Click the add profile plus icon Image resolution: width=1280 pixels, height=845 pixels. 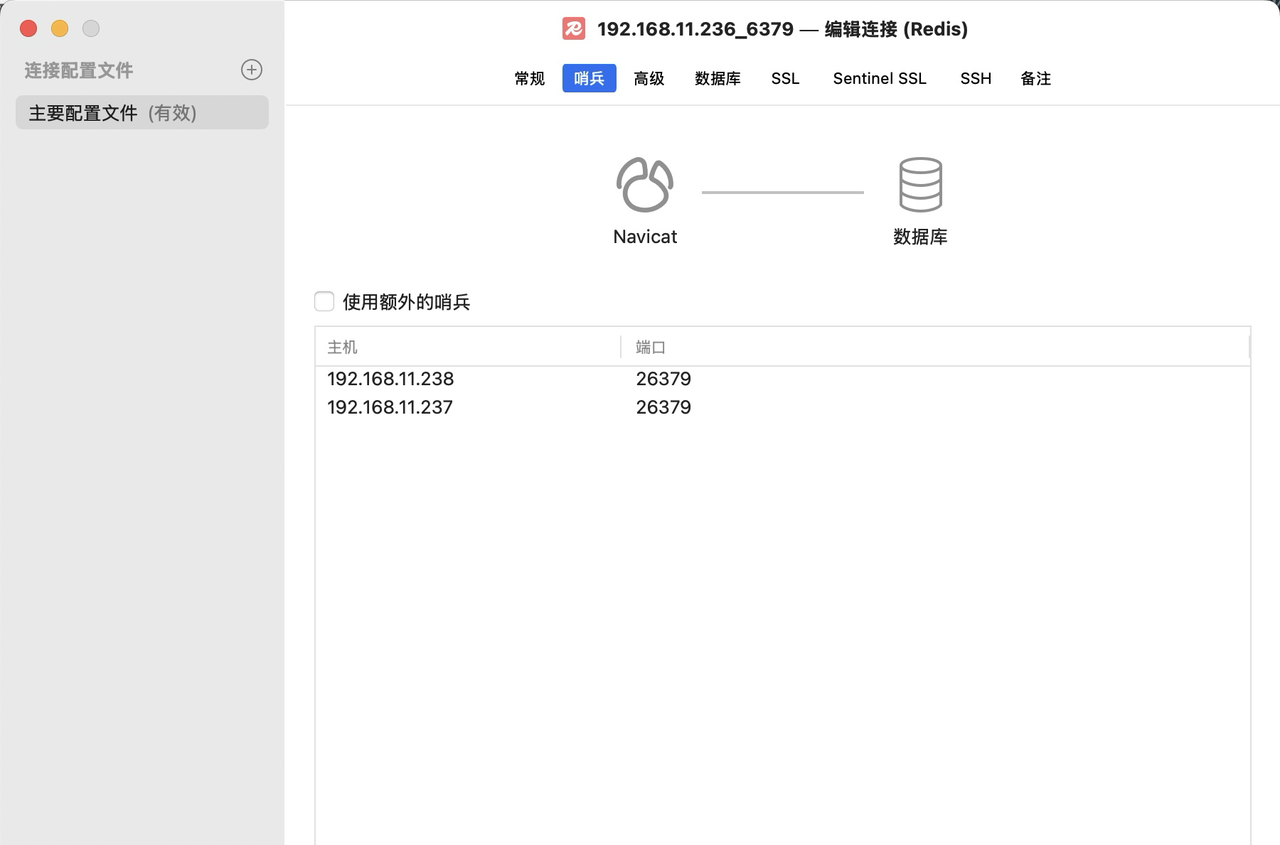(x=251, y=70)
